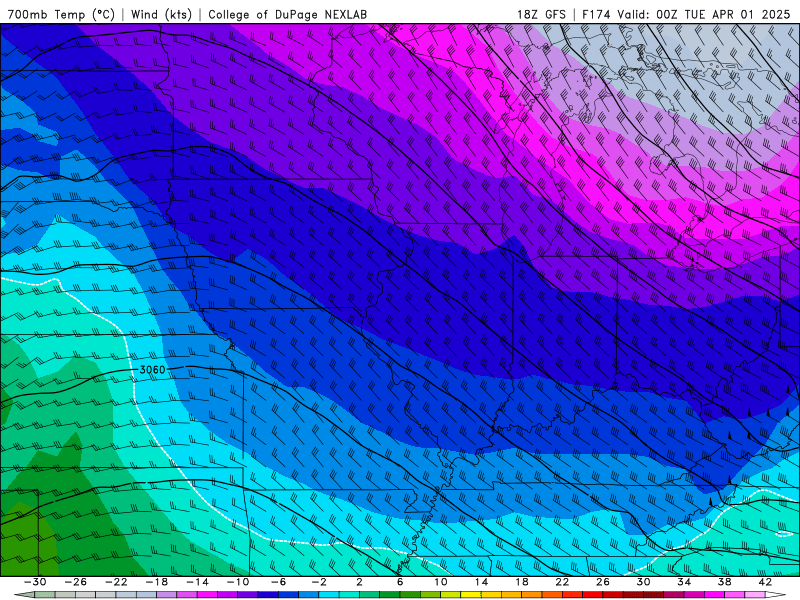
Task: Click the "700mb Temp (°C)" title text
Action: 61,14
